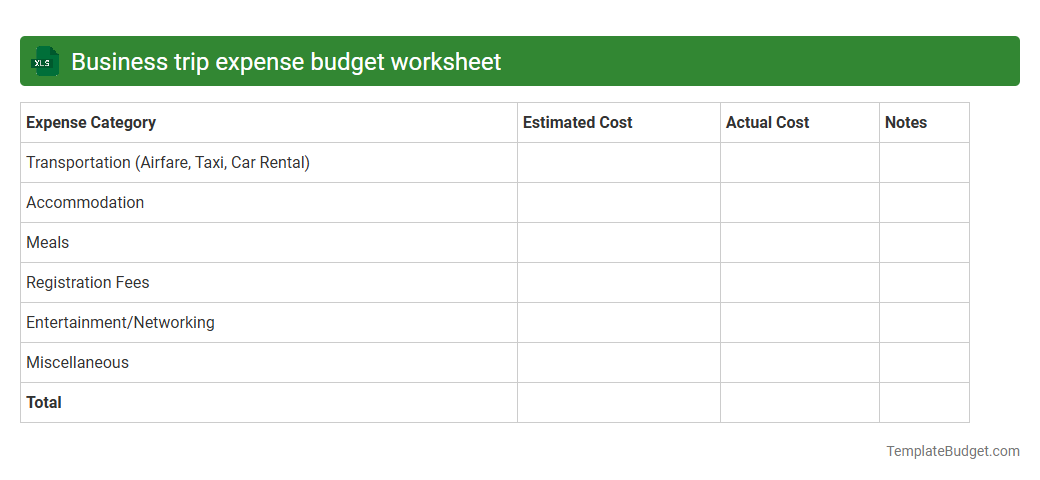Click Actual Cost cell for Miscellaneous
1040x480 pixels.
(800, 363)
